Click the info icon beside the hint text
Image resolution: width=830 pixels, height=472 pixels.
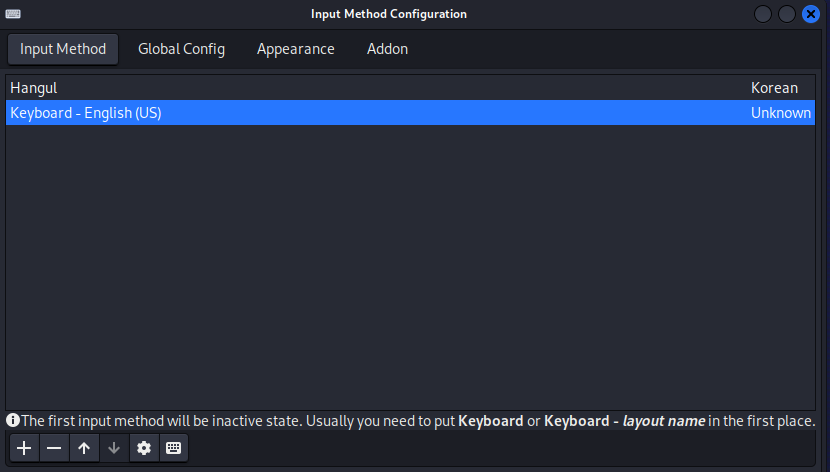tap(13, 420)
